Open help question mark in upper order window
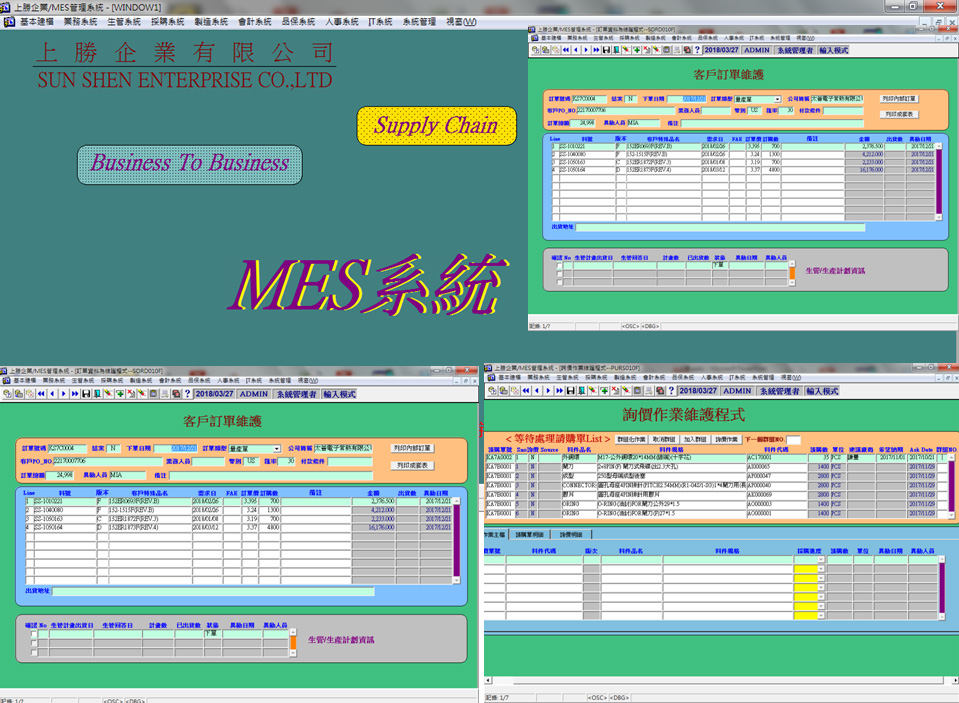 tap(697, 50)
